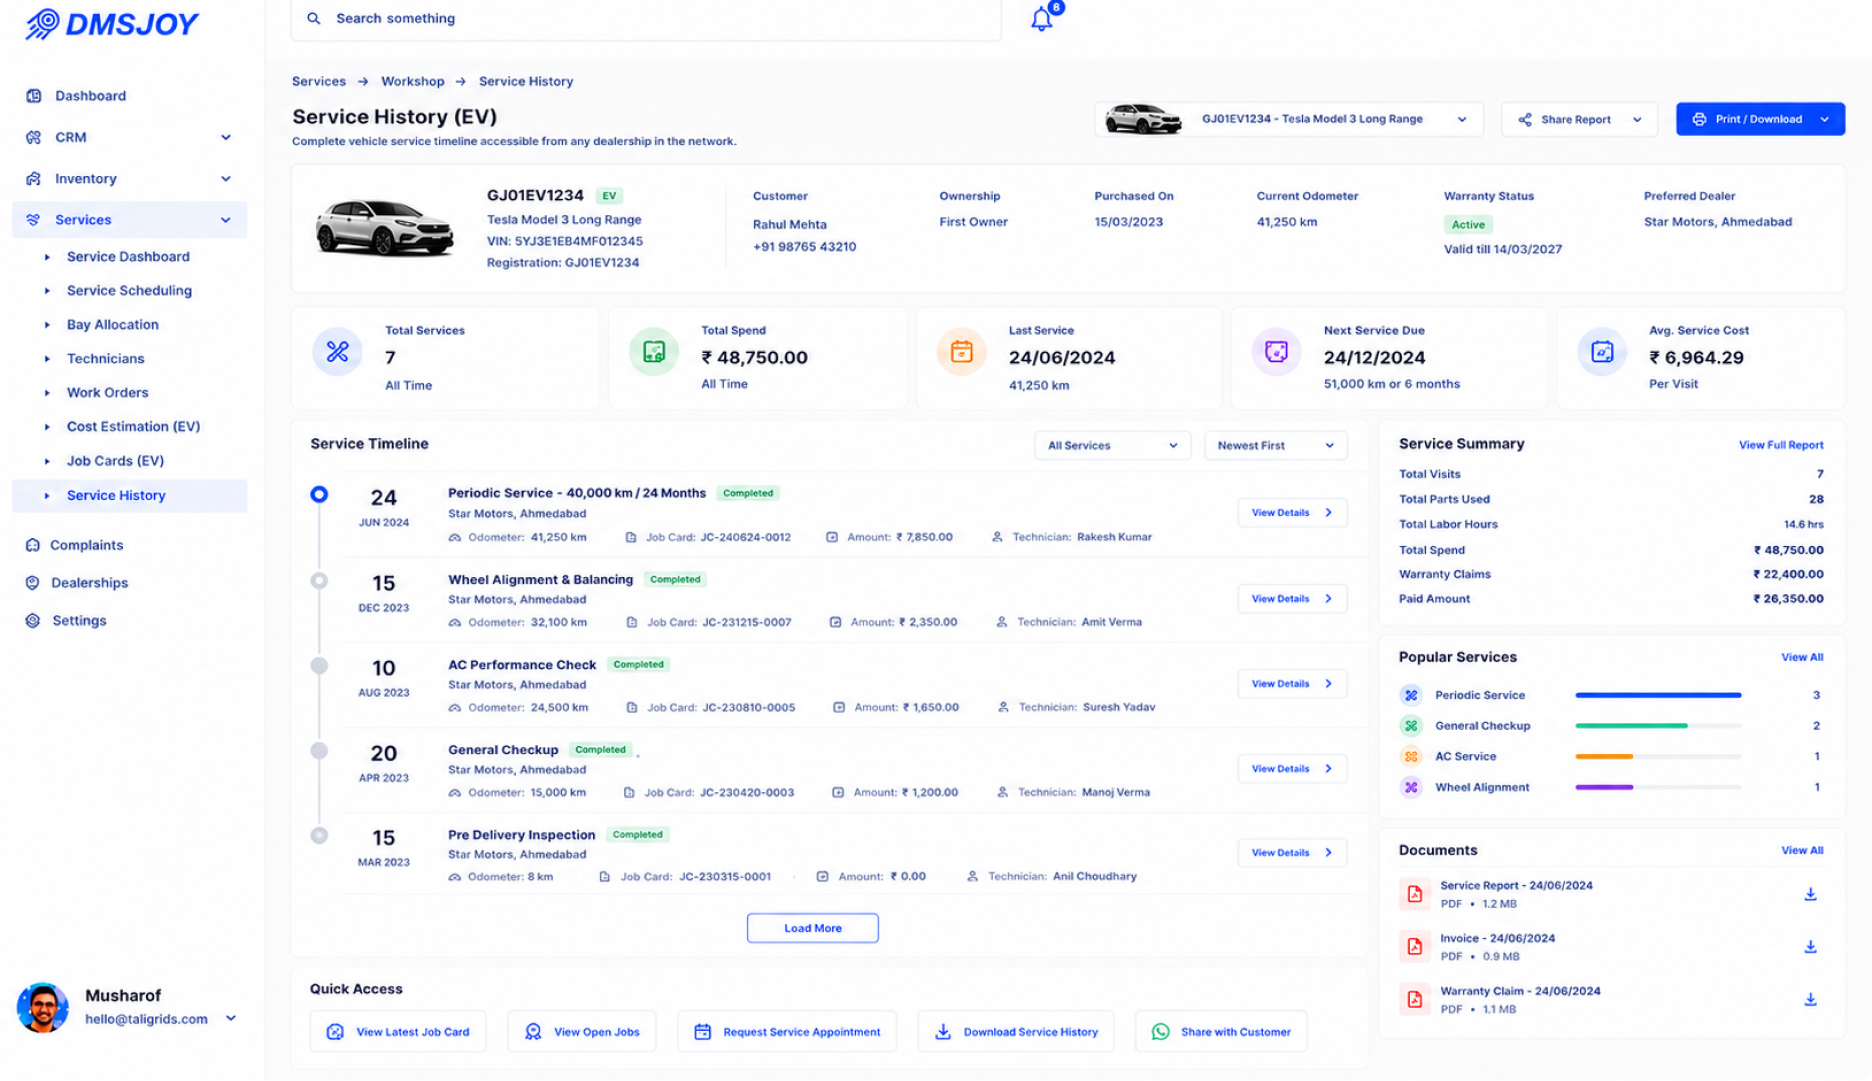The height and width of the screenshot is (1081, 1872).
Task: Click the Periodic Service popular icon
Action: (1411, 695)
